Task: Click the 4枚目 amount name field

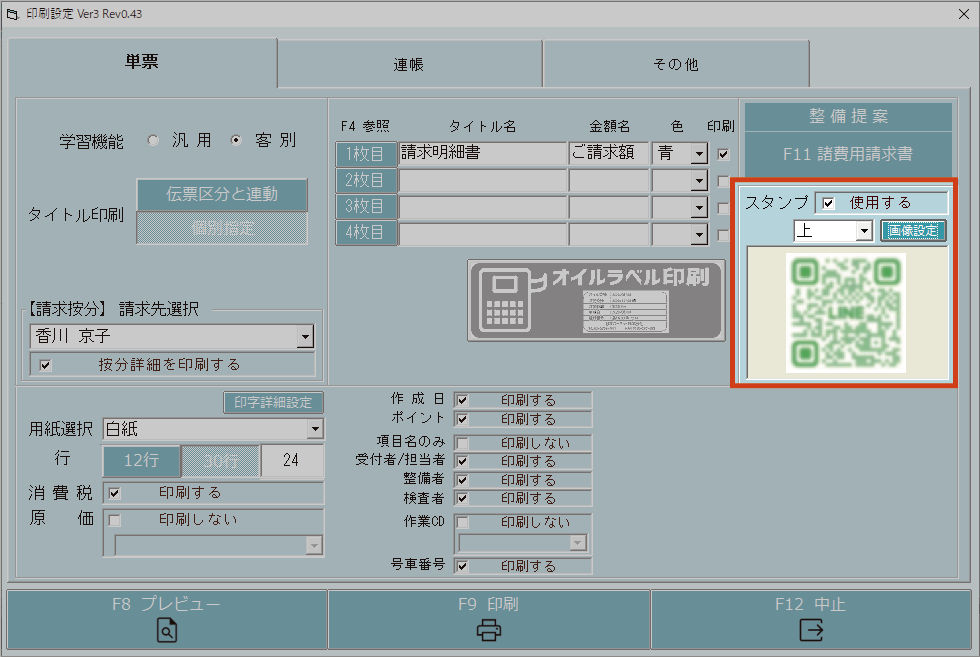Action: coord(609,234)
